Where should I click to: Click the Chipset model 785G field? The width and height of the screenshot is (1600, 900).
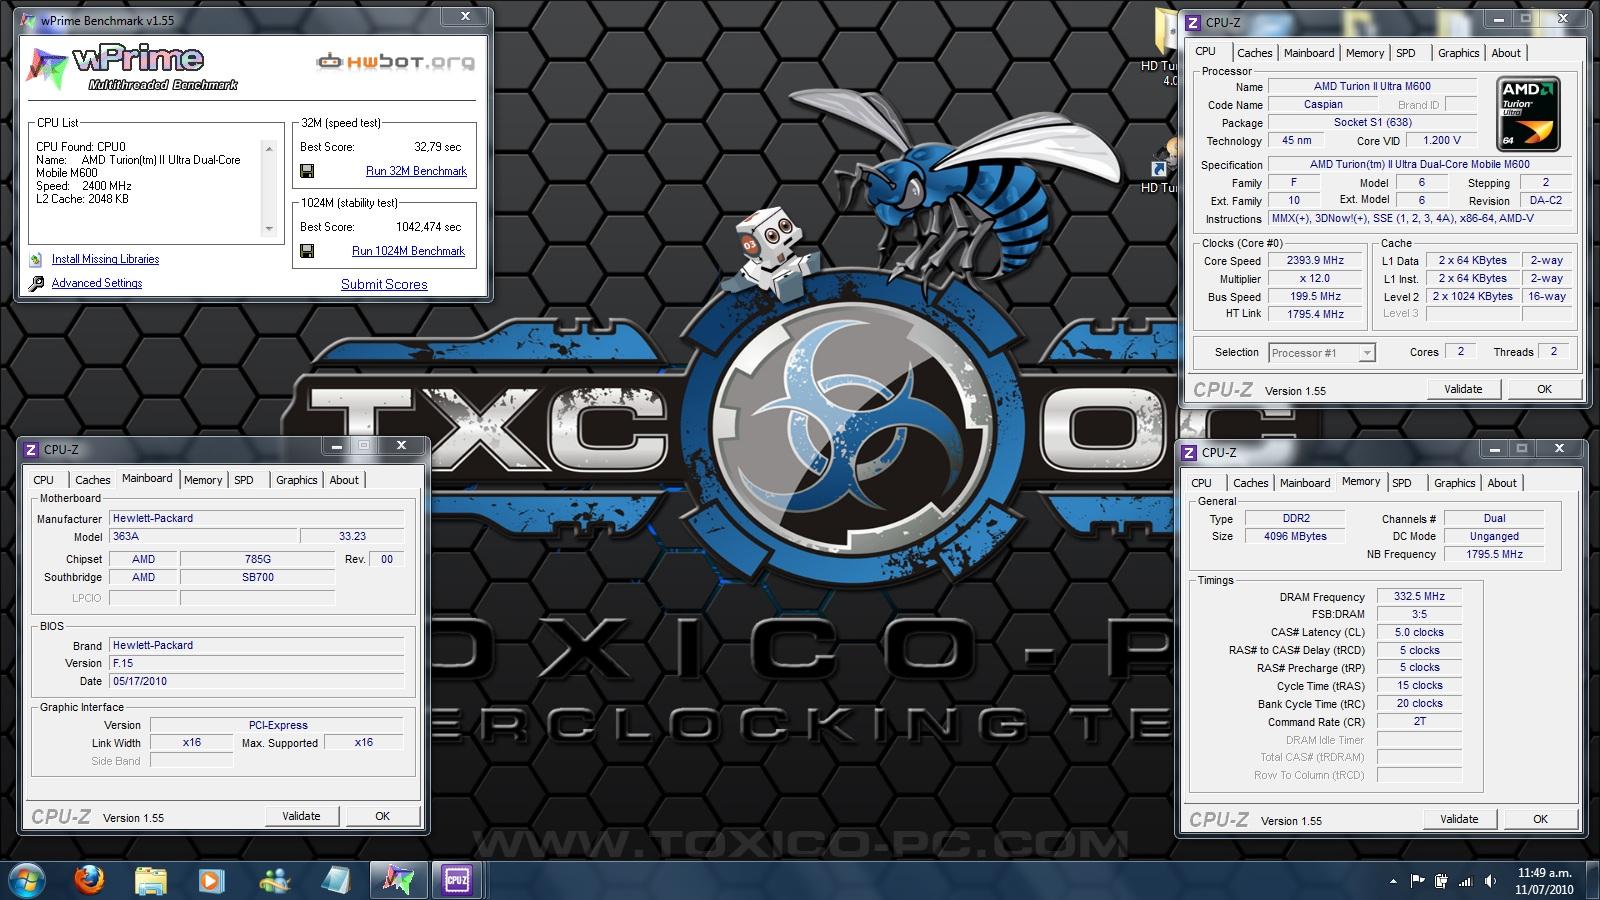(257, 559)
